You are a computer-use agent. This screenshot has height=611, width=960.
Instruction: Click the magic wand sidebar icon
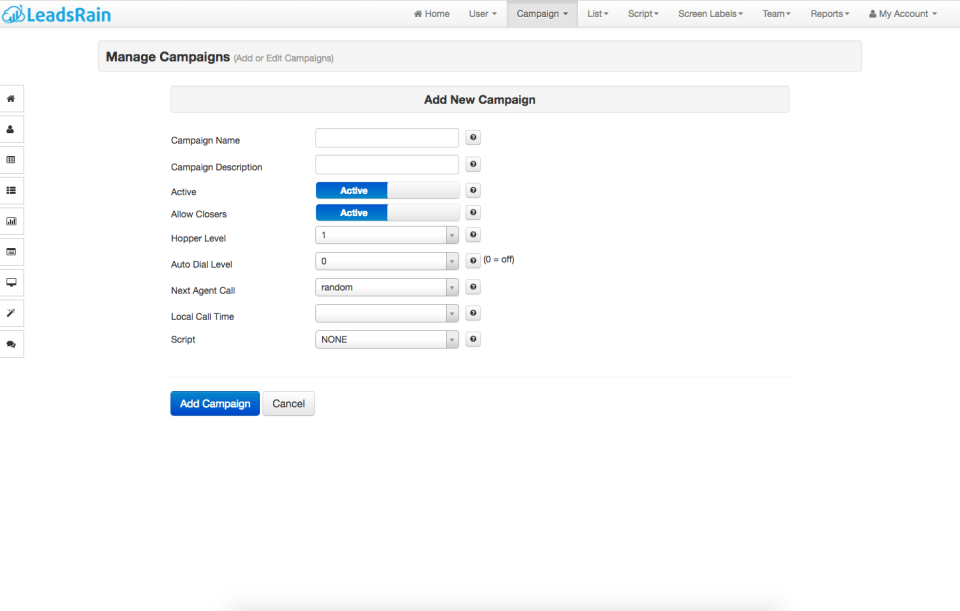click(11, 313)
